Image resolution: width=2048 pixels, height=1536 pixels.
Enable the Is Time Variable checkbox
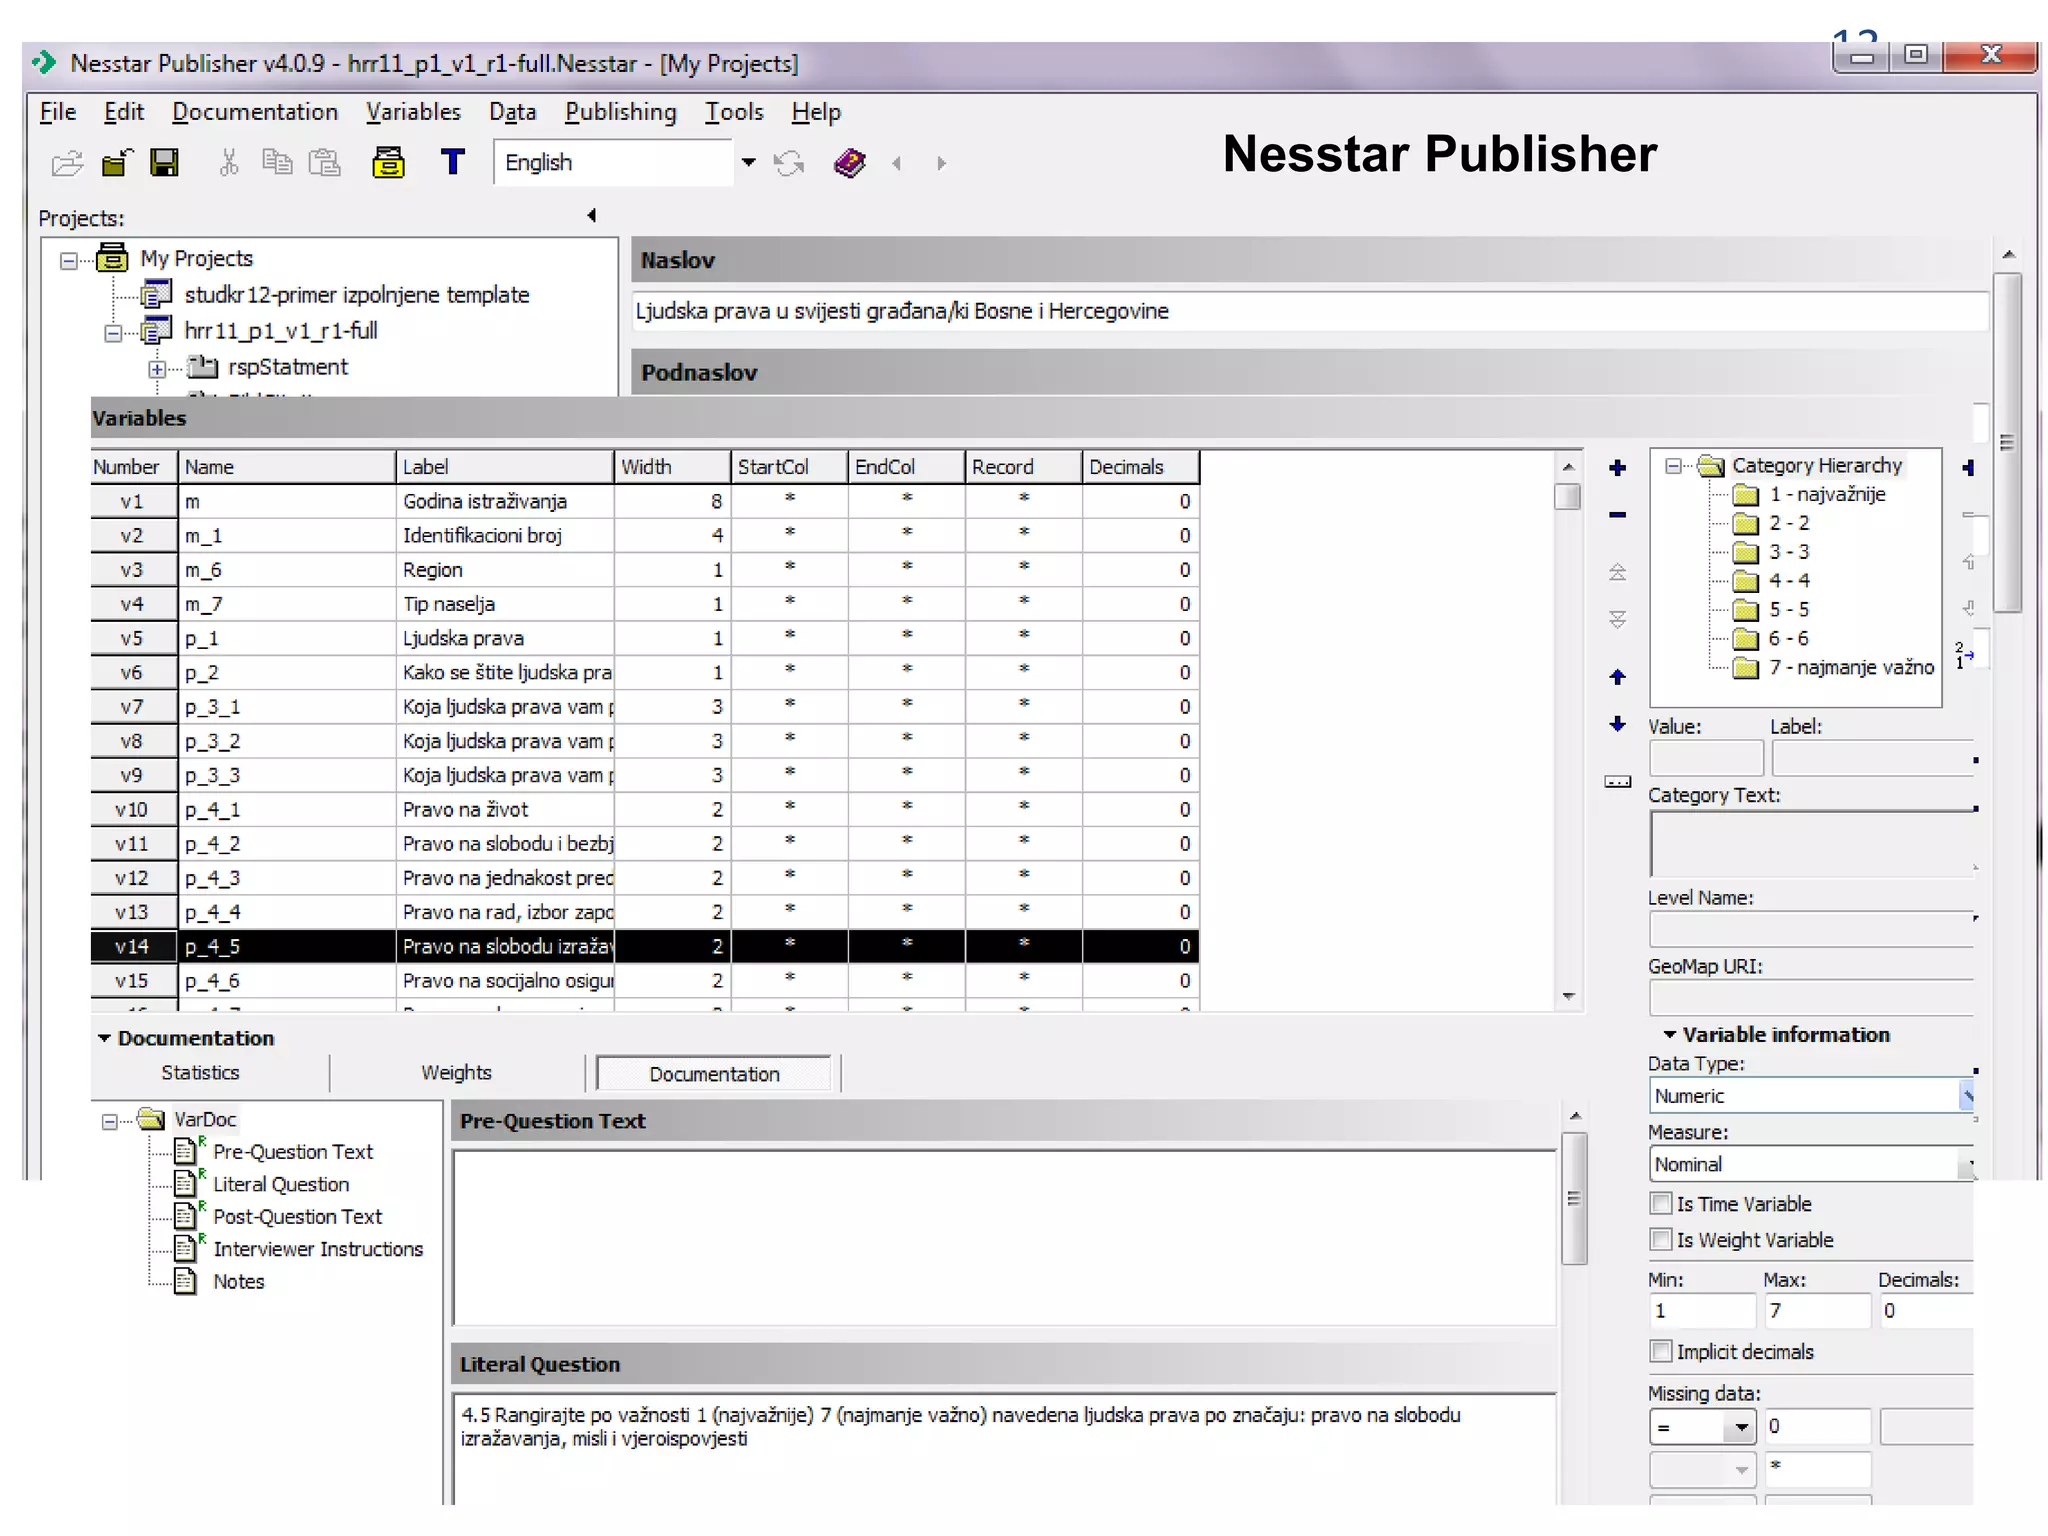[1661, 1203]
